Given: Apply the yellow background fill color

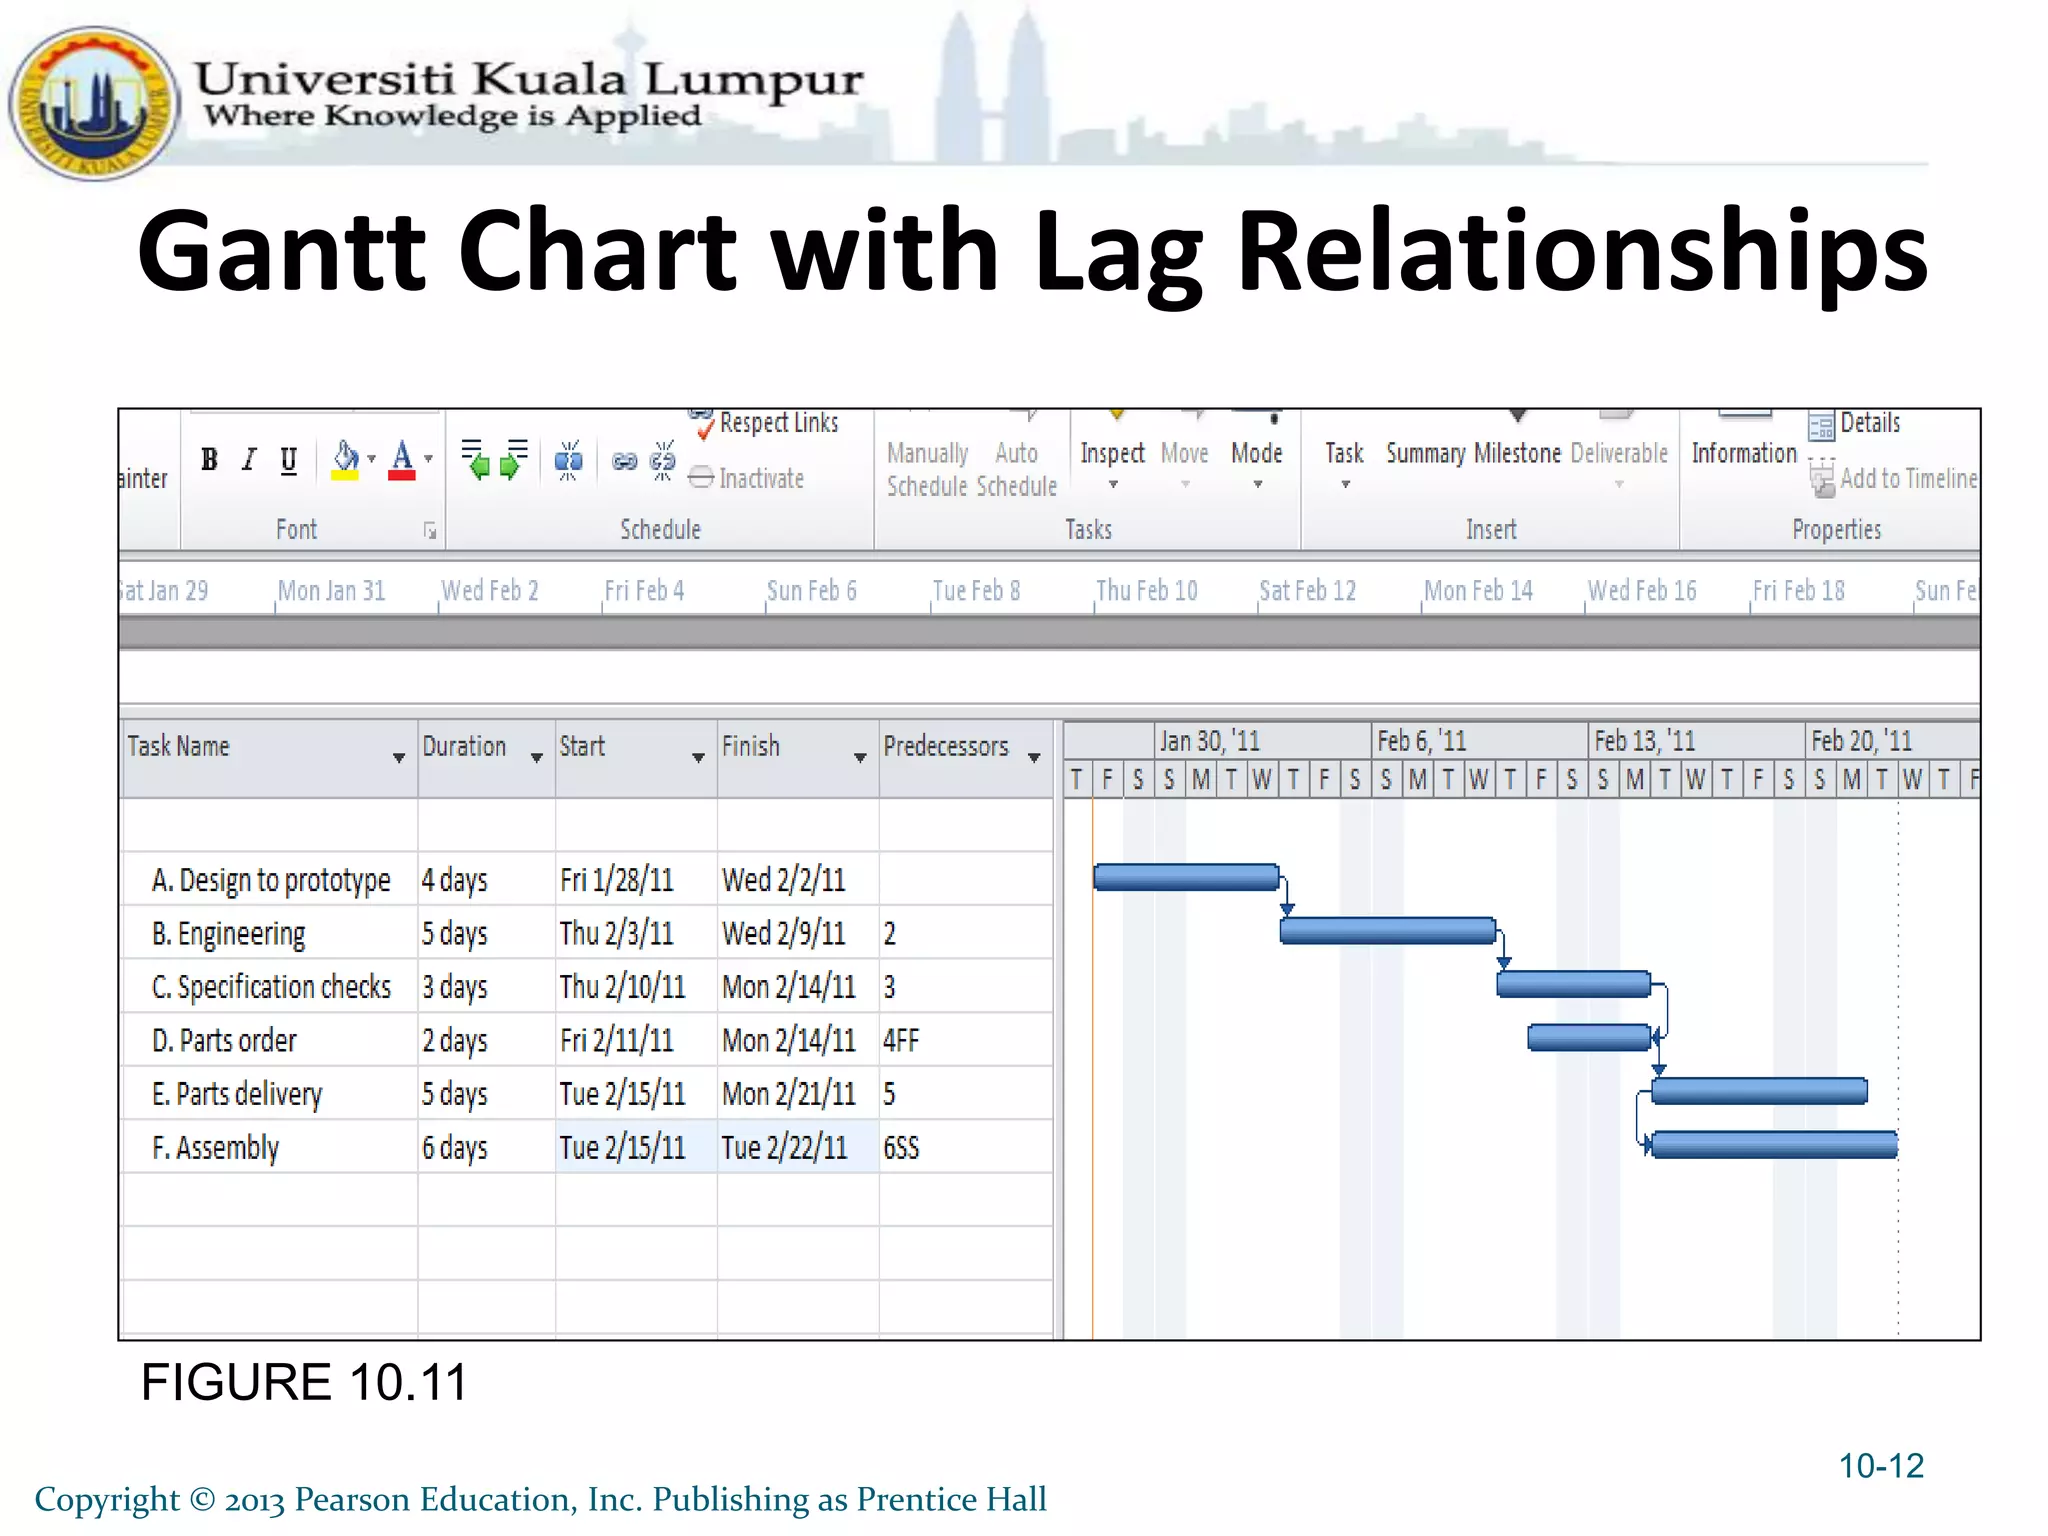Looking at the screenshot, I should (x=345, y=461).
